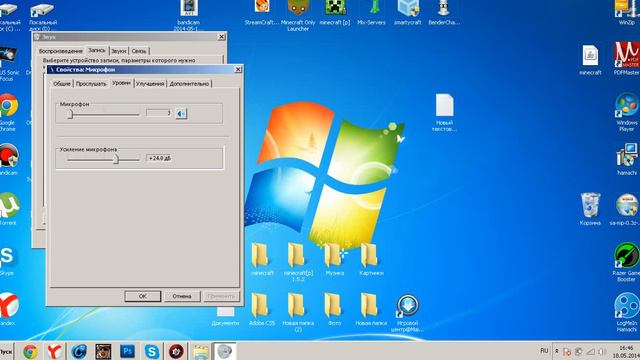Screen dimensions: 640x360
Task: Launch Yandex browser from the taskbar
Action: (54, 351)
